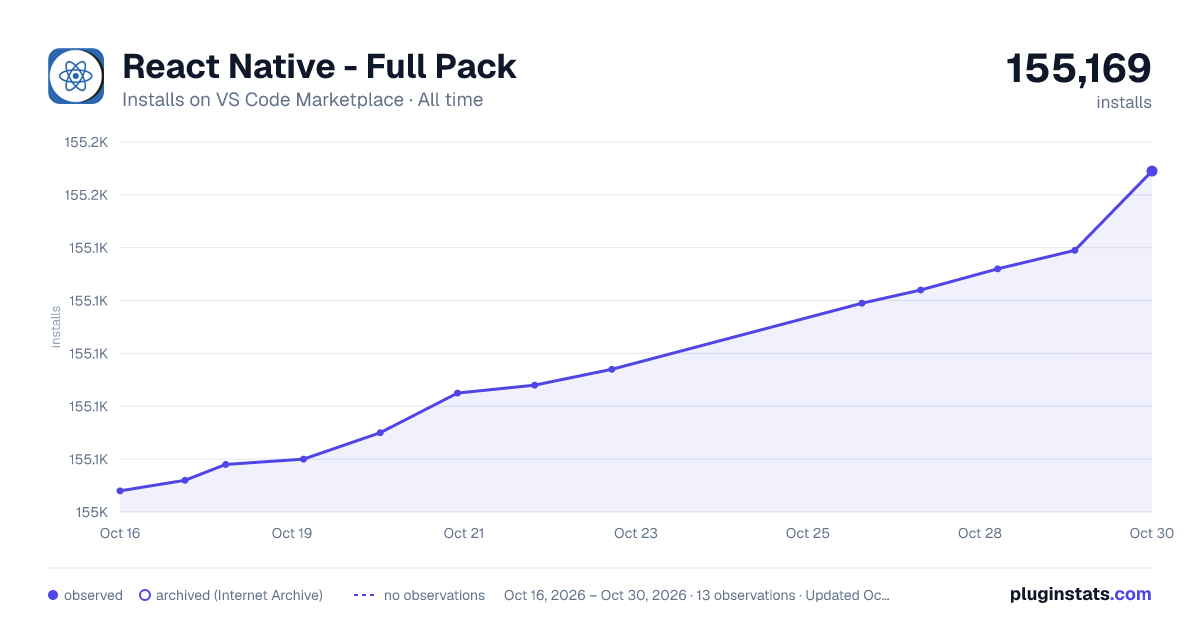Click the 'Oct 16, 2026 – Oct 30, 2026' date range text
Viewport: 1200px width, 630px height.
click(595, 595)
